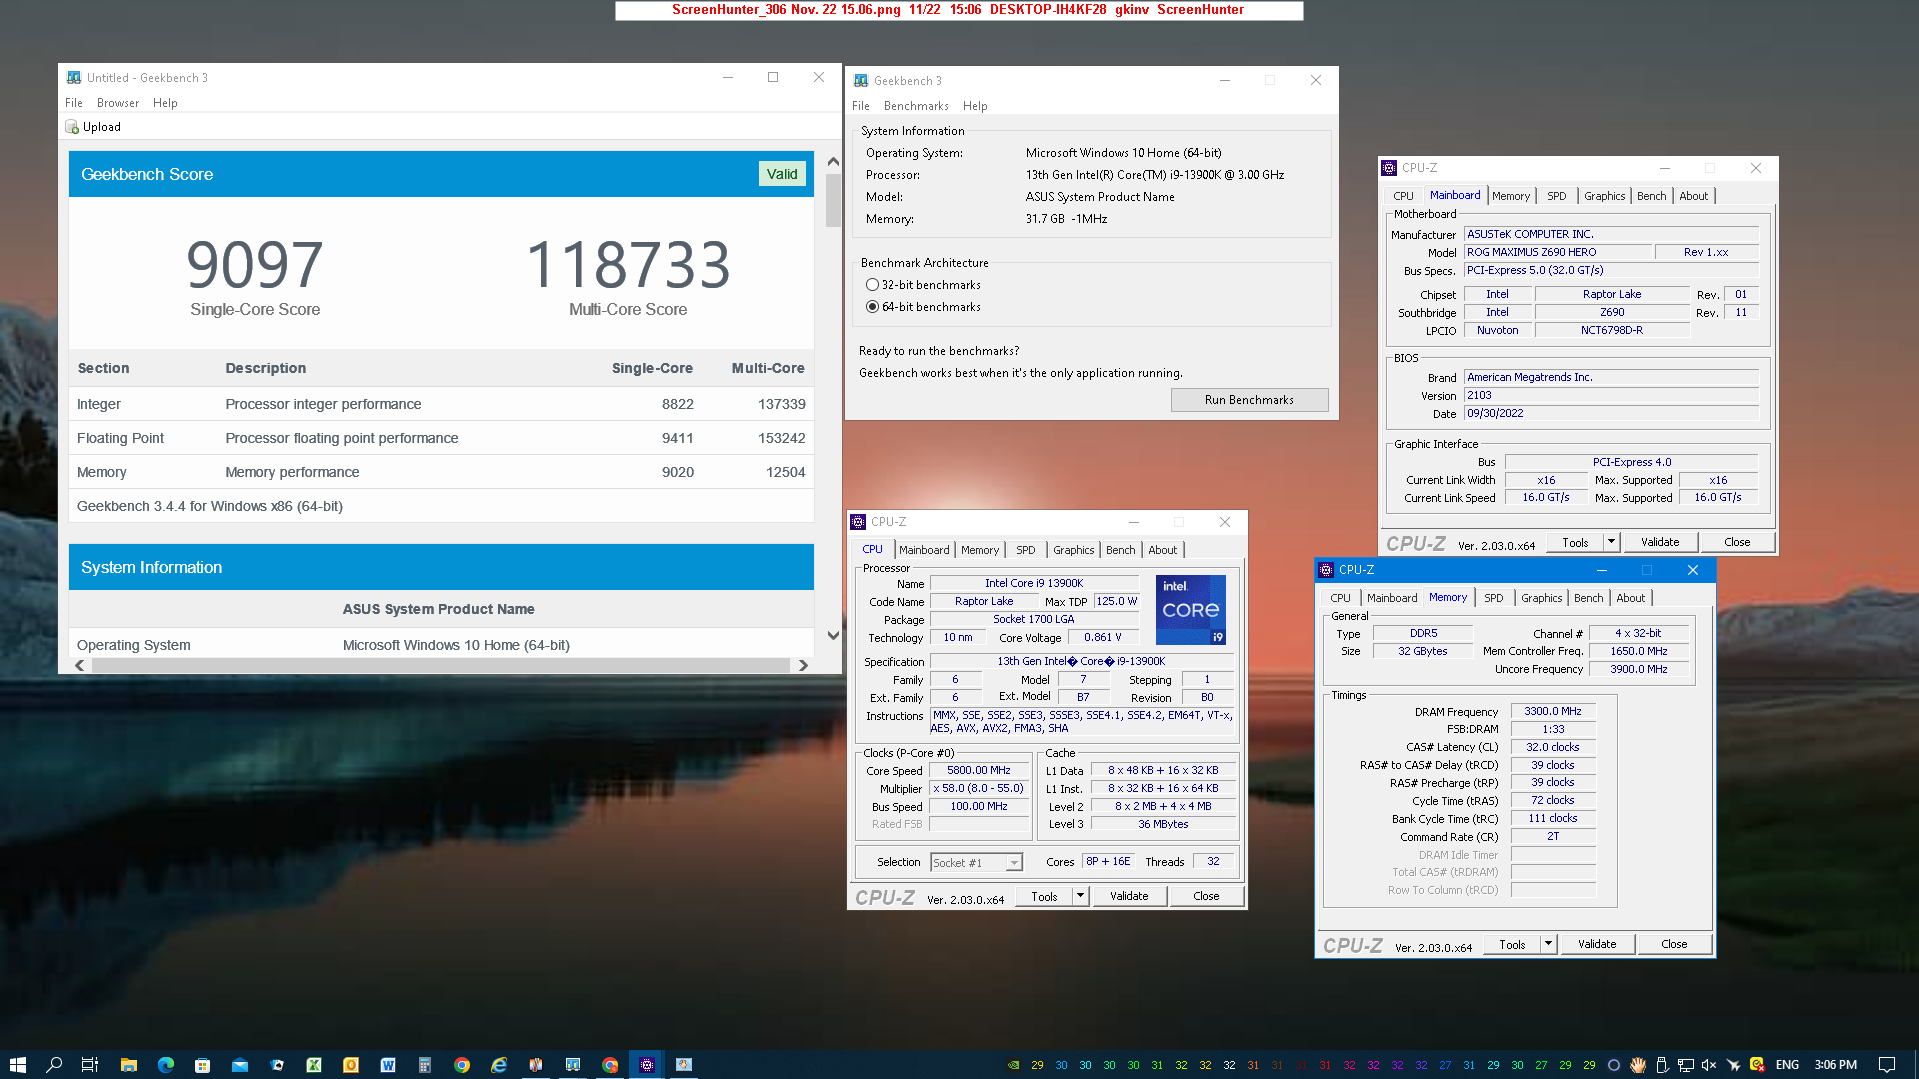
Task: Select 32-bit benchmarks option
Action: click(x=923, y=285)
